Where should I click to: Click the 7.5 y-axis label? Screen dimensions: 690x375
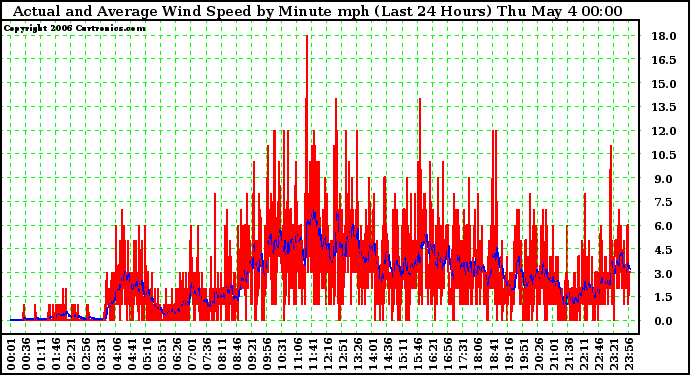[x=664, y=202]
